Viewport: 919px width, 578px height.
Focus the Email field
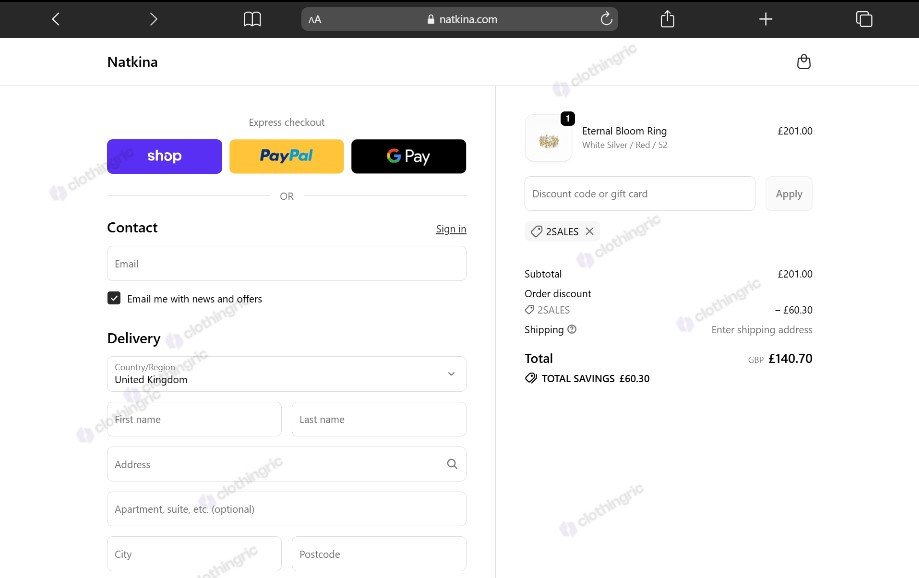[x=287, y=264]
